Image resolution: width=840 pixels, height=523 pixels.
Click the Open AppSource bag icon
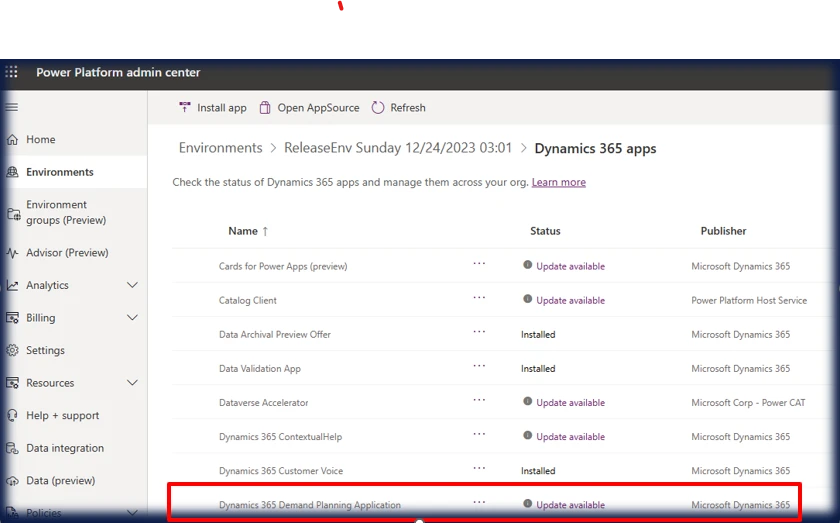click(265, 108)
